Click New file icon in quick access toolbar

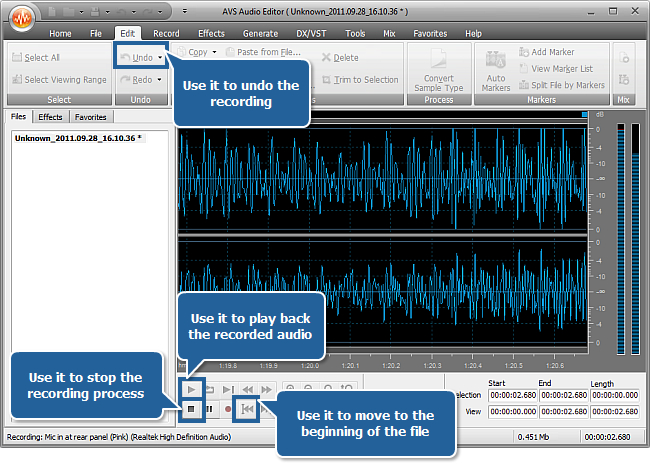pyautogui.click(x=52, y=12)
